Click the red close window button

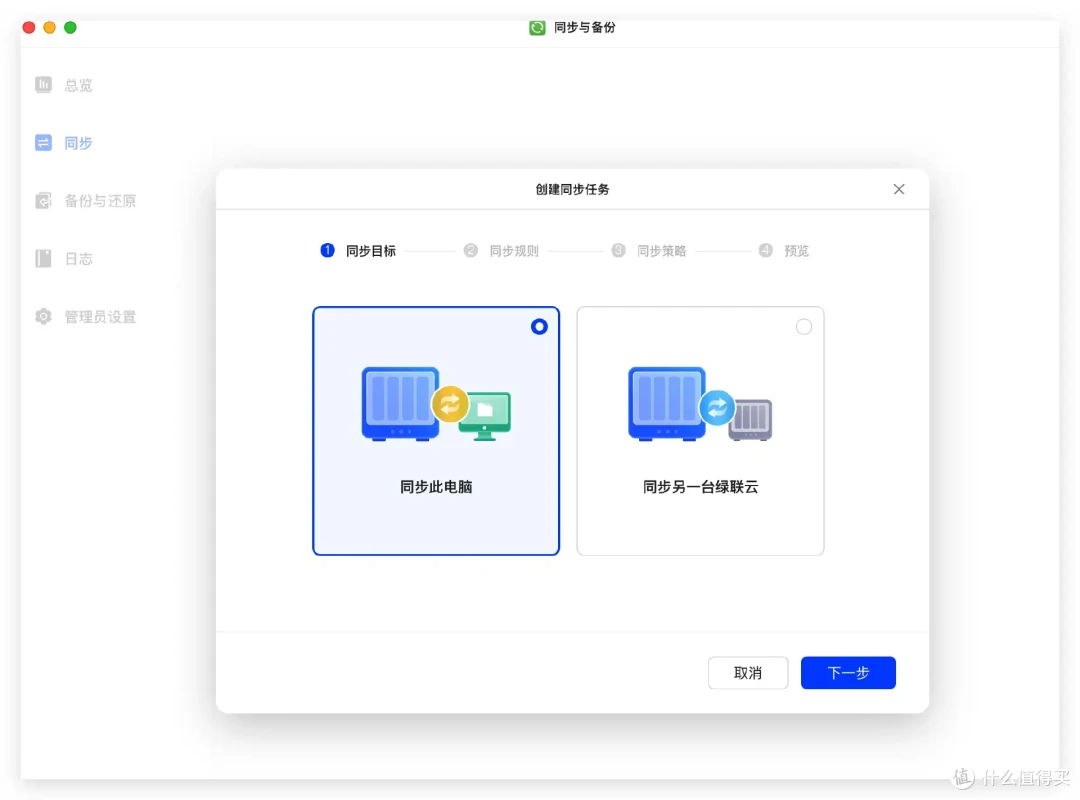pyautogui.click(x=29, y=28)
